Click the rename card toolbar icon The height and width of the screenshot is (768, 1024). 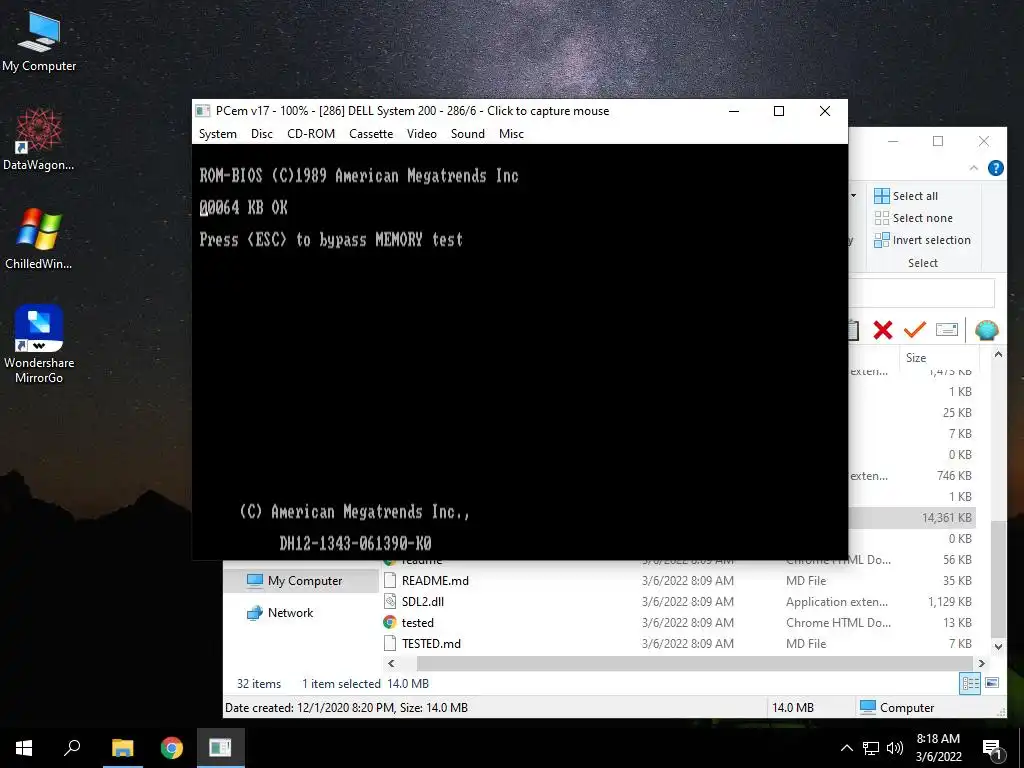(x=946, y=330)
